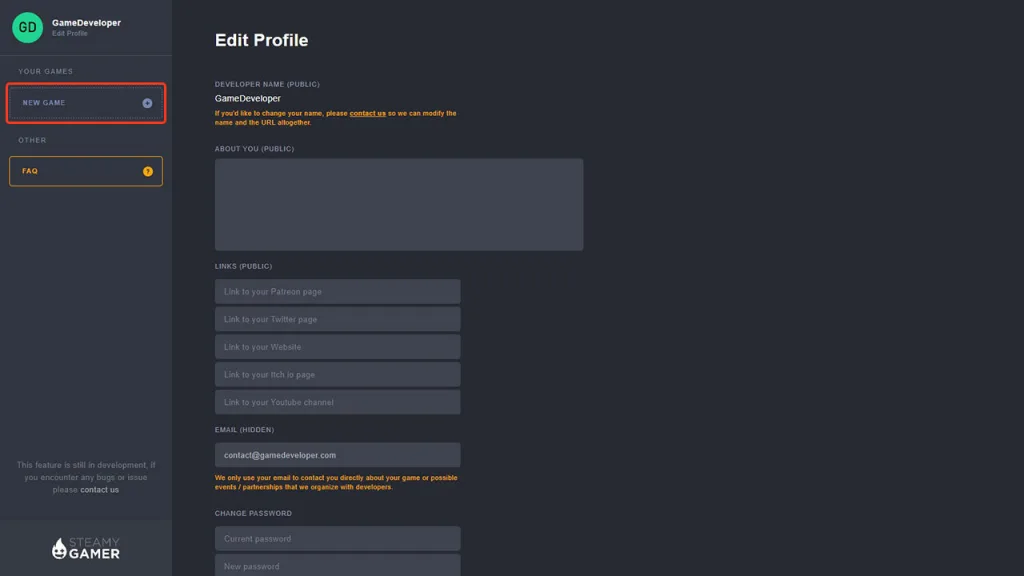Screen dimensions: 1024x576
Task: Click the Youtube channel link field
Action: pos(338,402)
